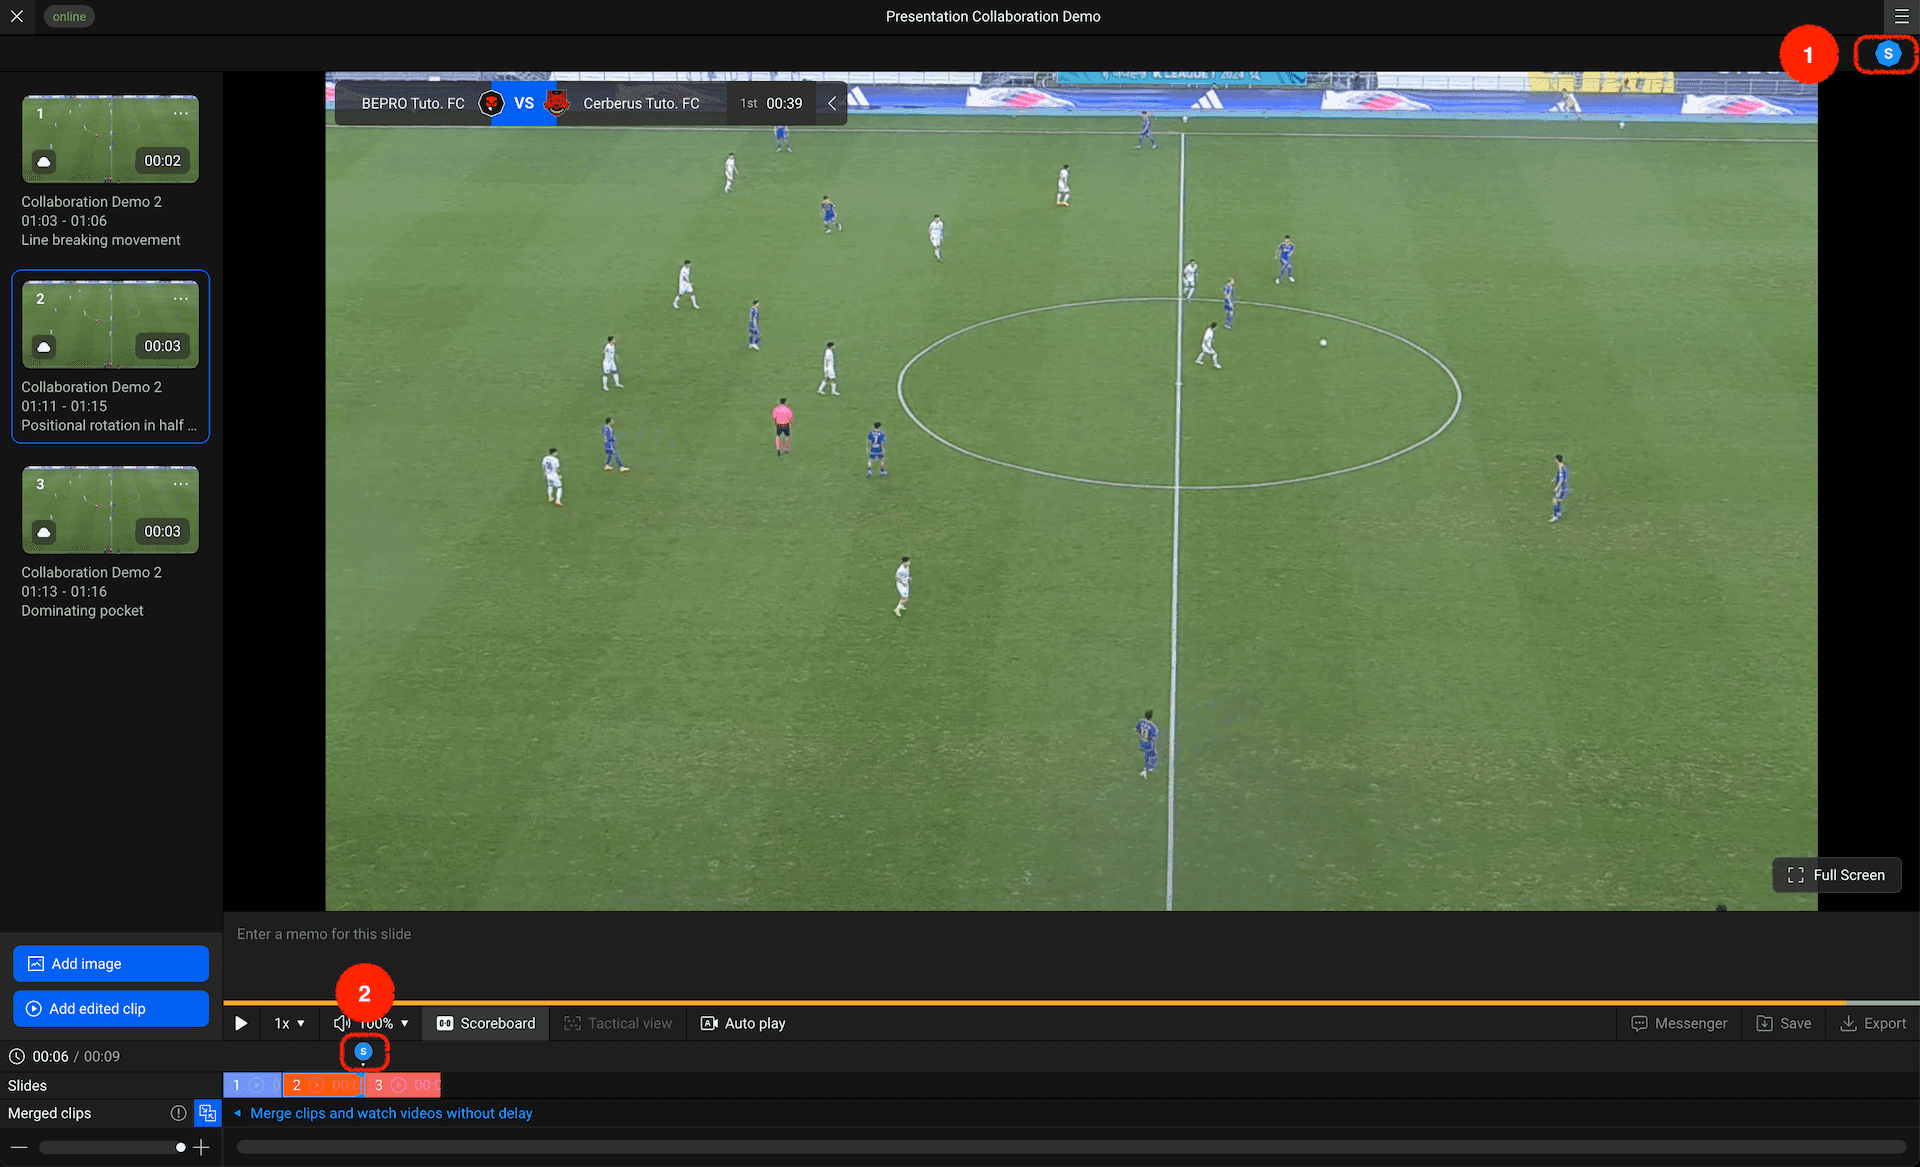The height and width of the screenshot is (1167, 1920).
Task: Click the volume speaker icon
Action: click(342, 1023)
